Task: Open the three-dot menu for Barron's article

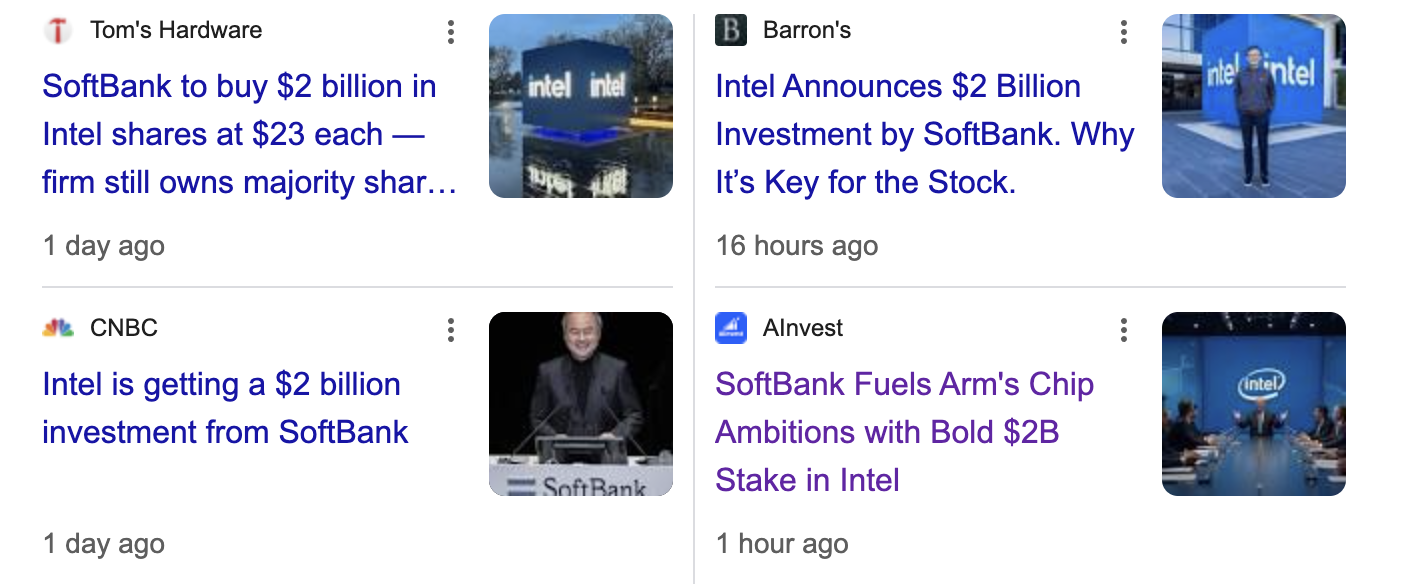Action: pos(1124,33)
